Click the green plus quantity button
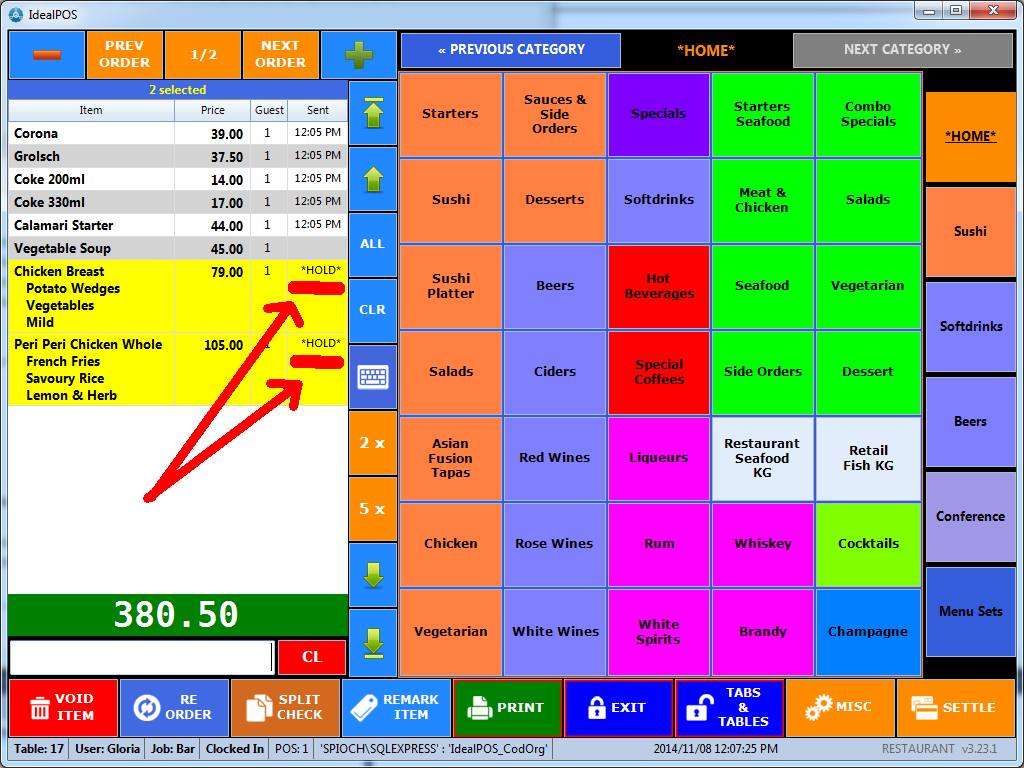Screen dimensions: 1024x768 tap(357, 55)
